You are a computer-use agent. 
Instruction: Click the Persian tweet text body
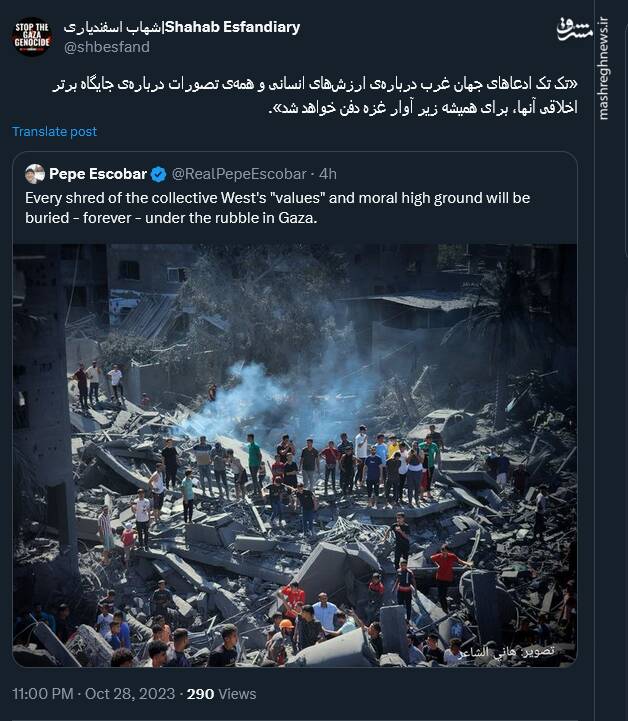point(315,96)
